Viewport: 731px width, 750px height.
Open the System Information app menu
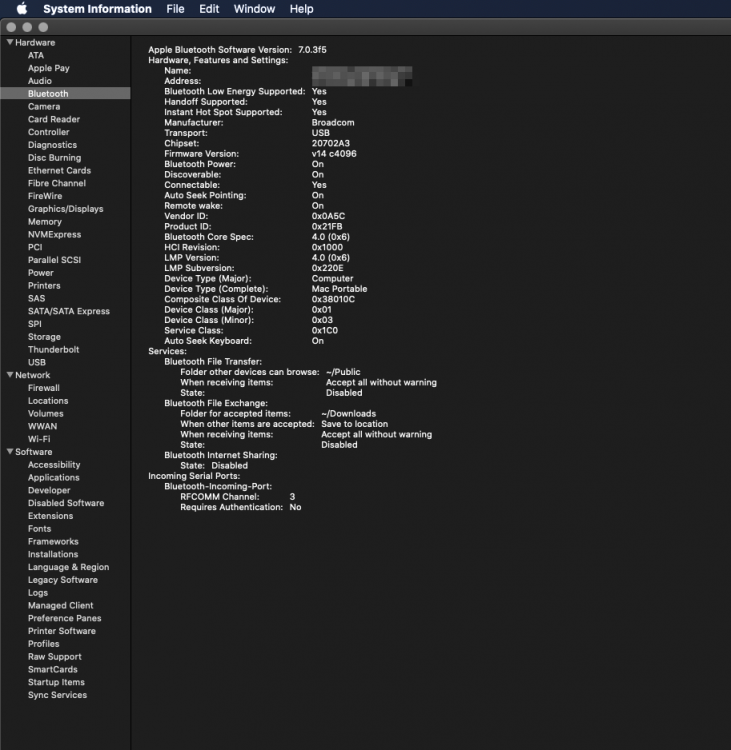click(97, 9)
